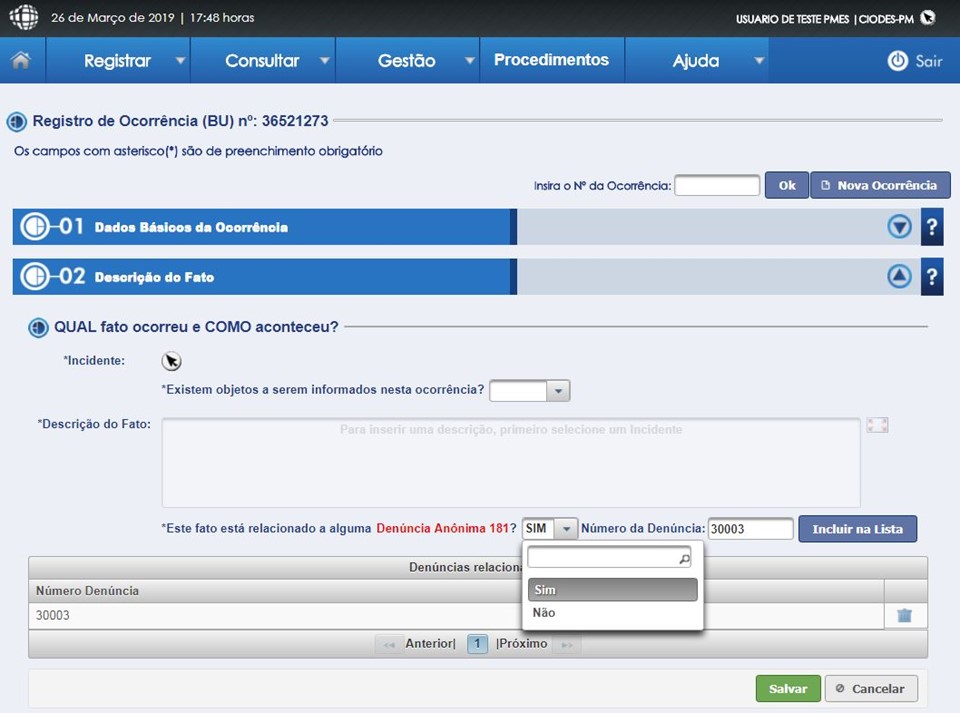Focus the Número da Denúncia field
960x713 pixels.
pyautogui.click(x=751, y=529)
